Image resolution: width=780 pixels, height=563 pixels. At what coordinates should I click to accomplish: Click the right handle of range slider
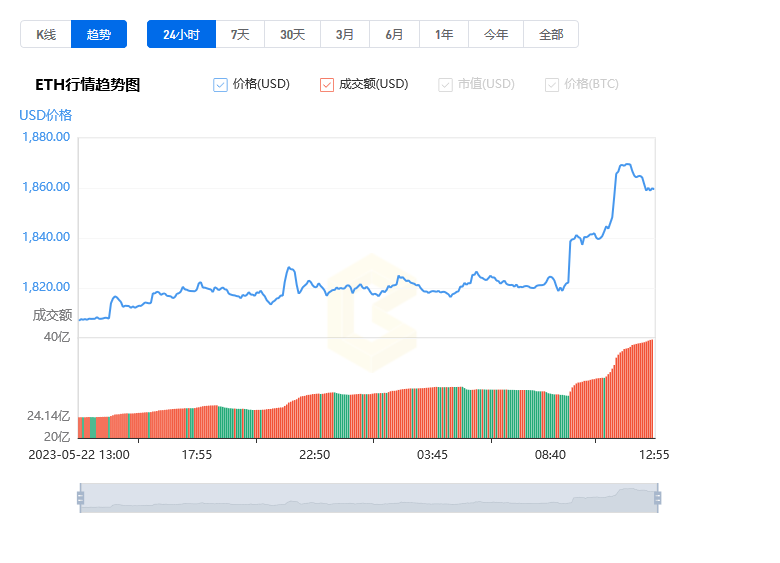click(x=657, y=497)
